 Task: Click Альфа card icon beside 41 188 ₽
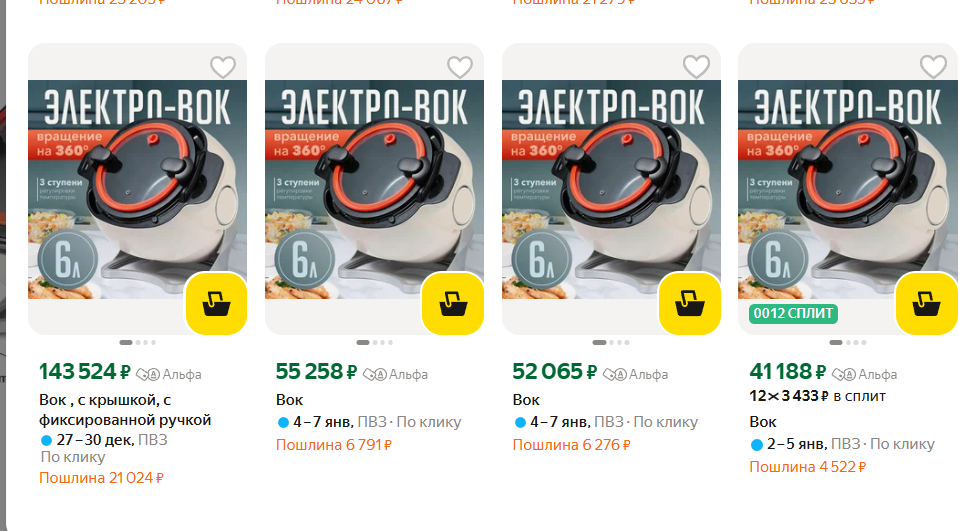click(844, 374)
